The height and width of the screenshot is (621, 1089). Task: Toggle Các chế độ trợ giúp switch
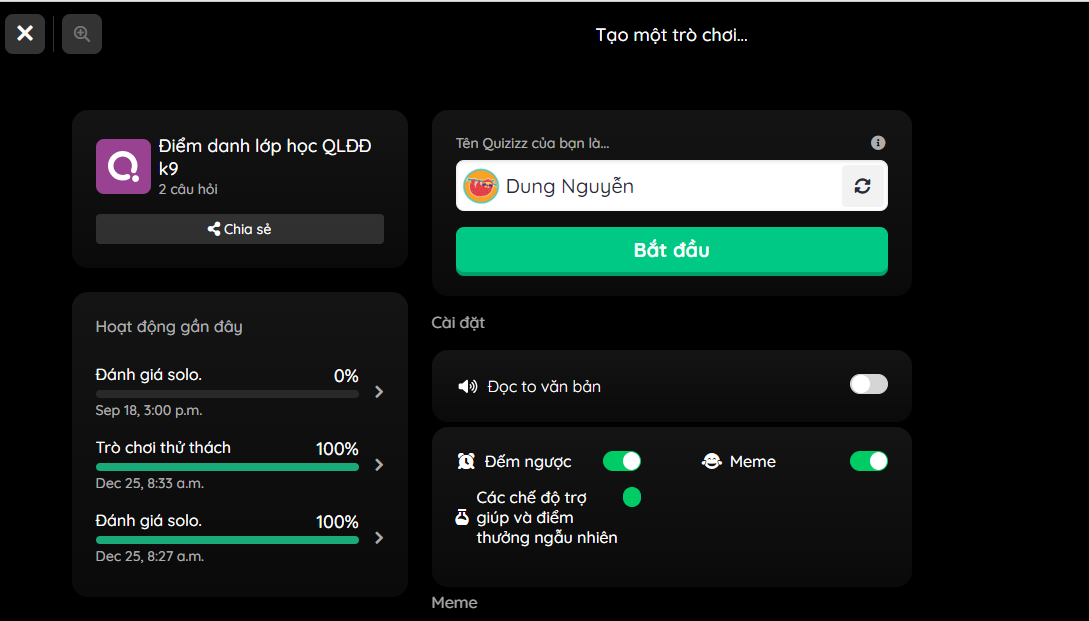pyautogui.click(x=632, y=497)
